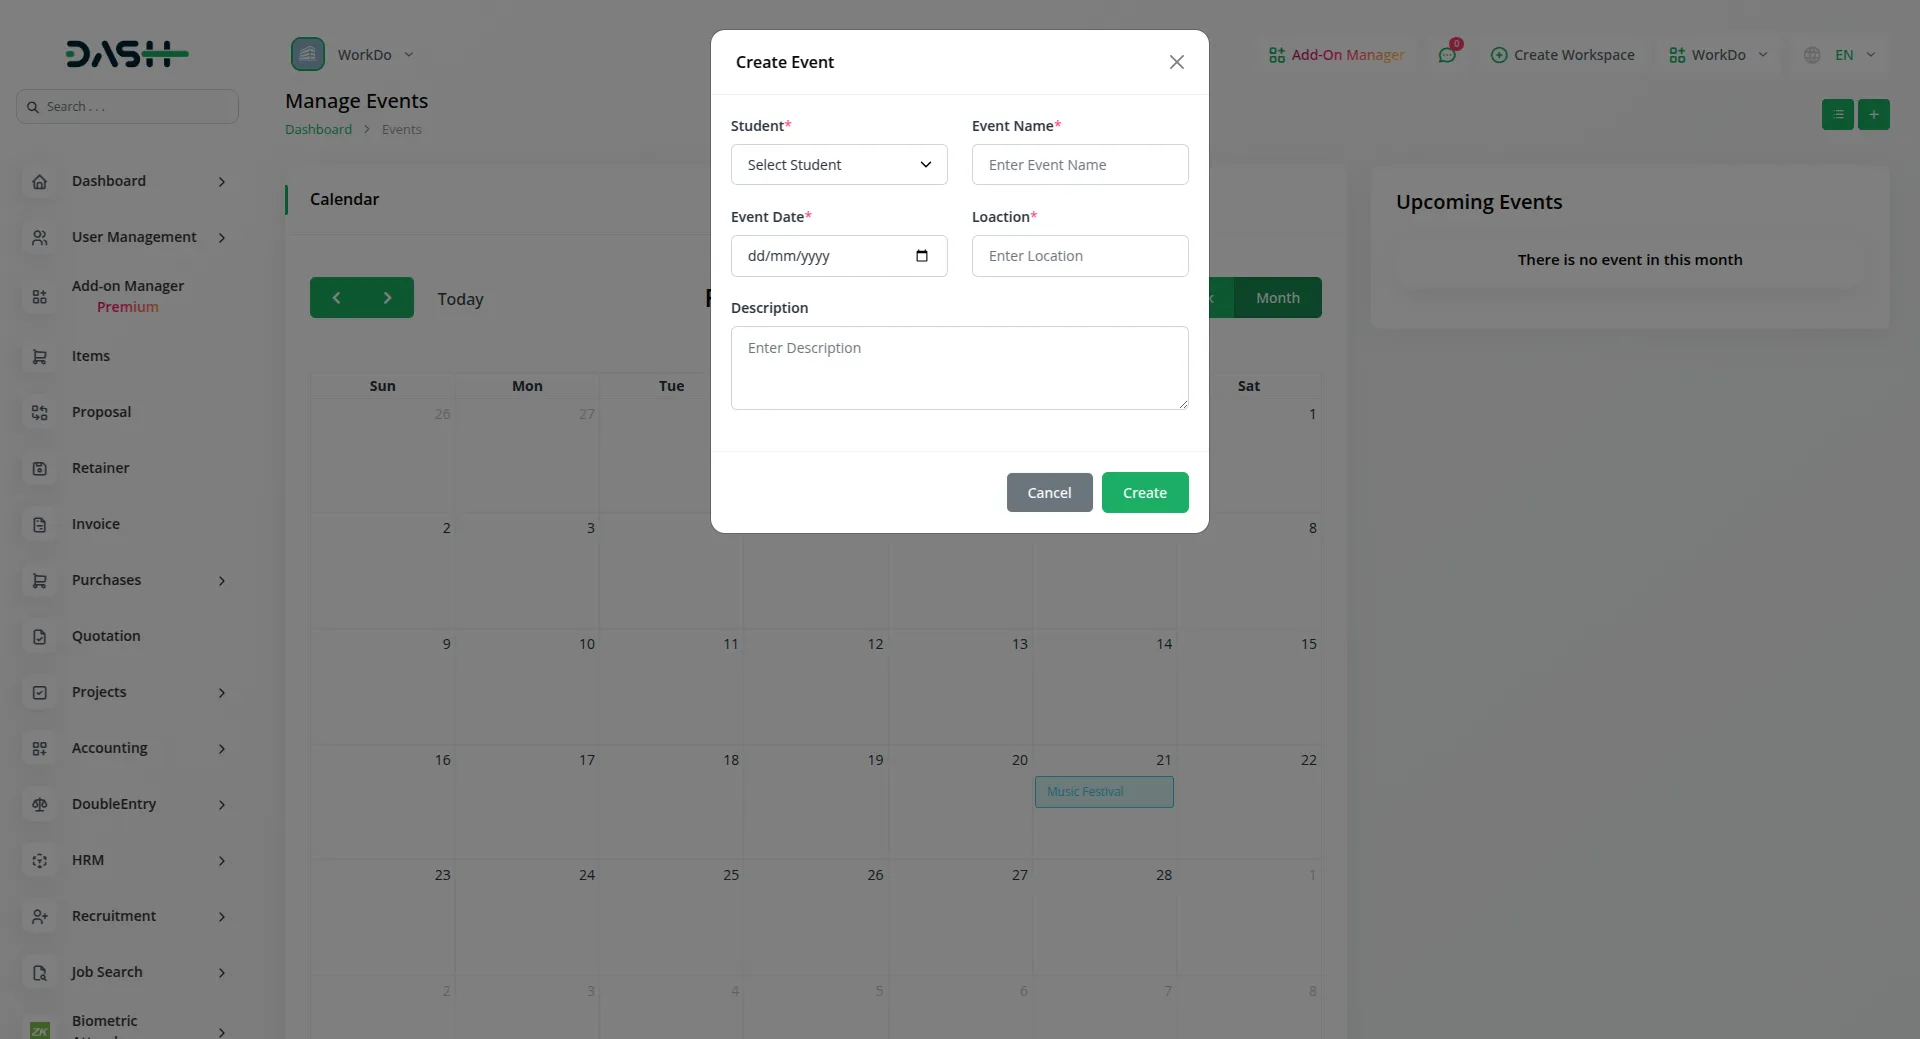Open the Event Date calendar picker icon

point(922,256)
